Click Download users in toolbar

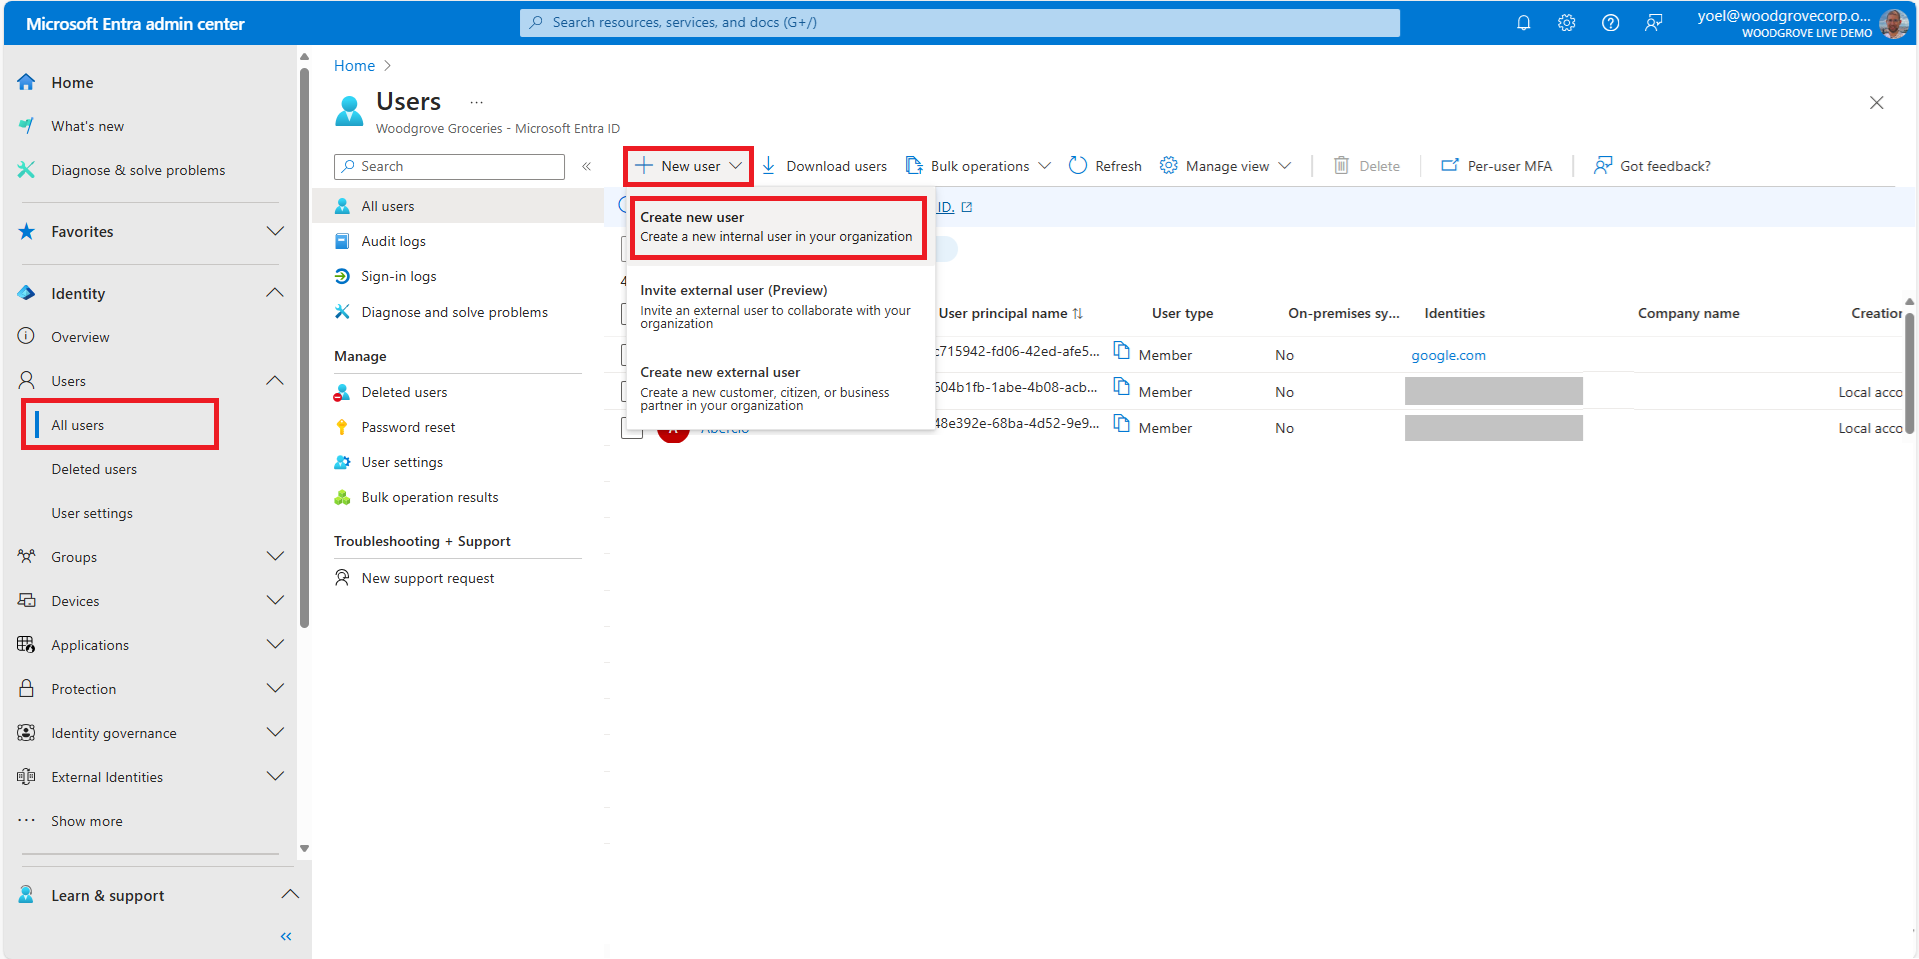(x=824, y=166)
